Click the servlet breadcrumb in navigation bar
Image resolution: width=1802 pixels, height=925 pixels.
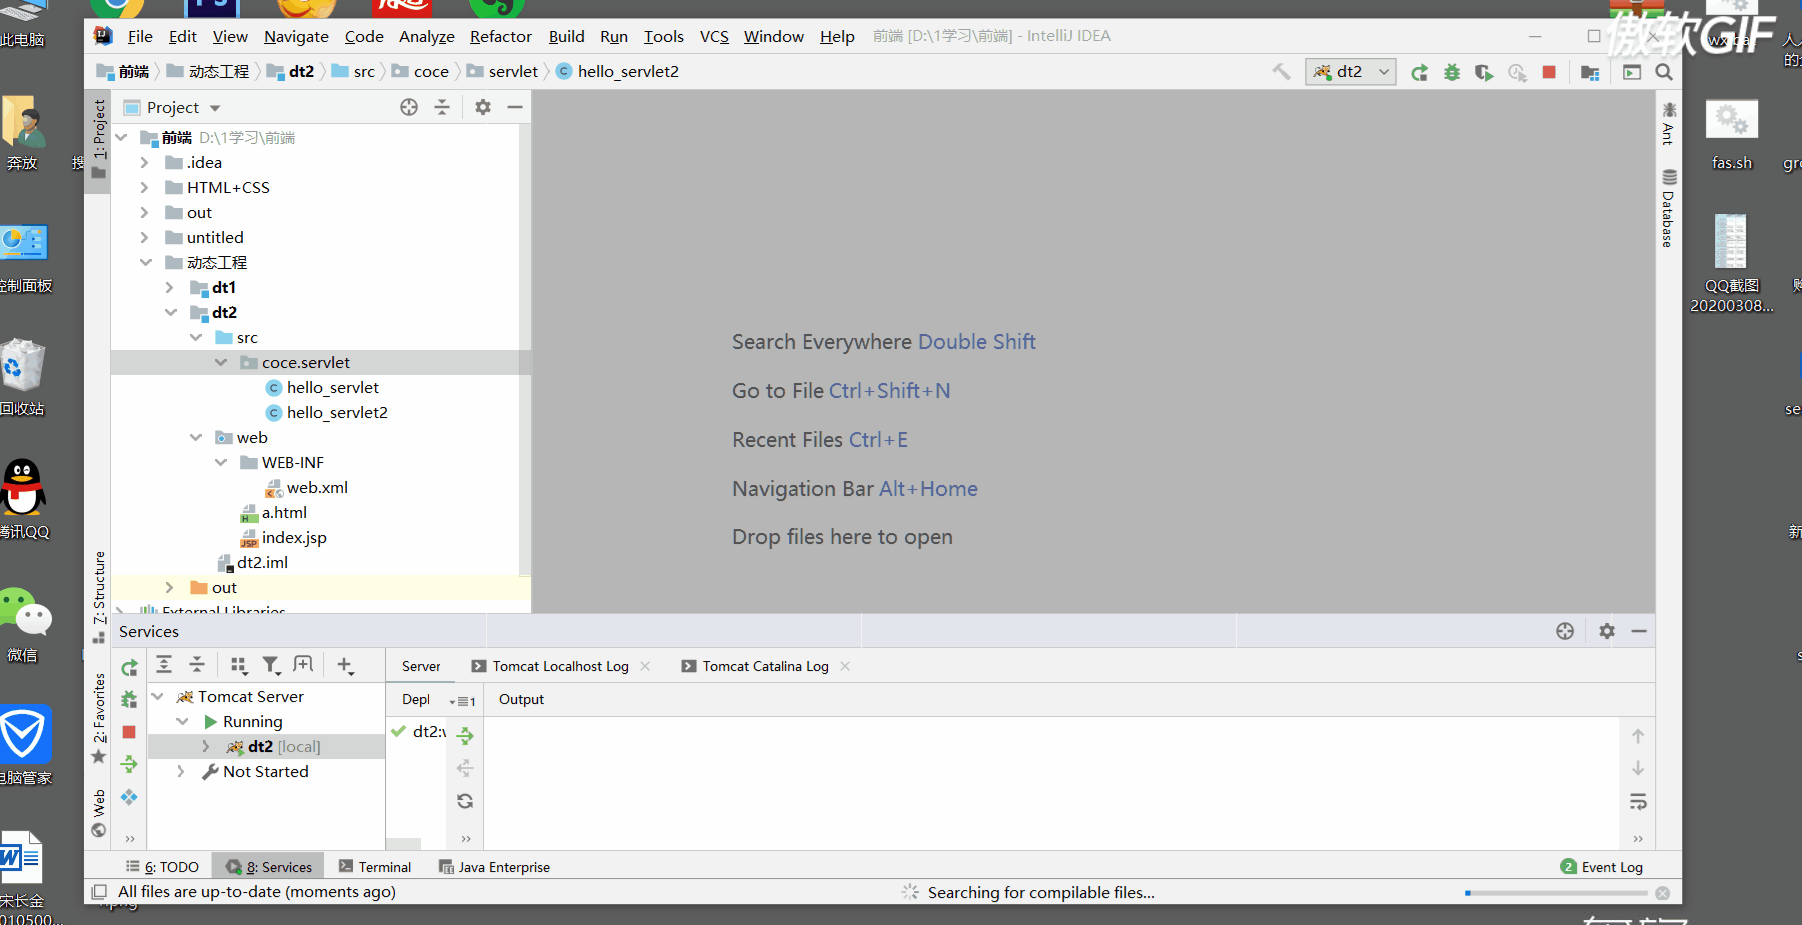pyautogui.click(x=502, y=71)
